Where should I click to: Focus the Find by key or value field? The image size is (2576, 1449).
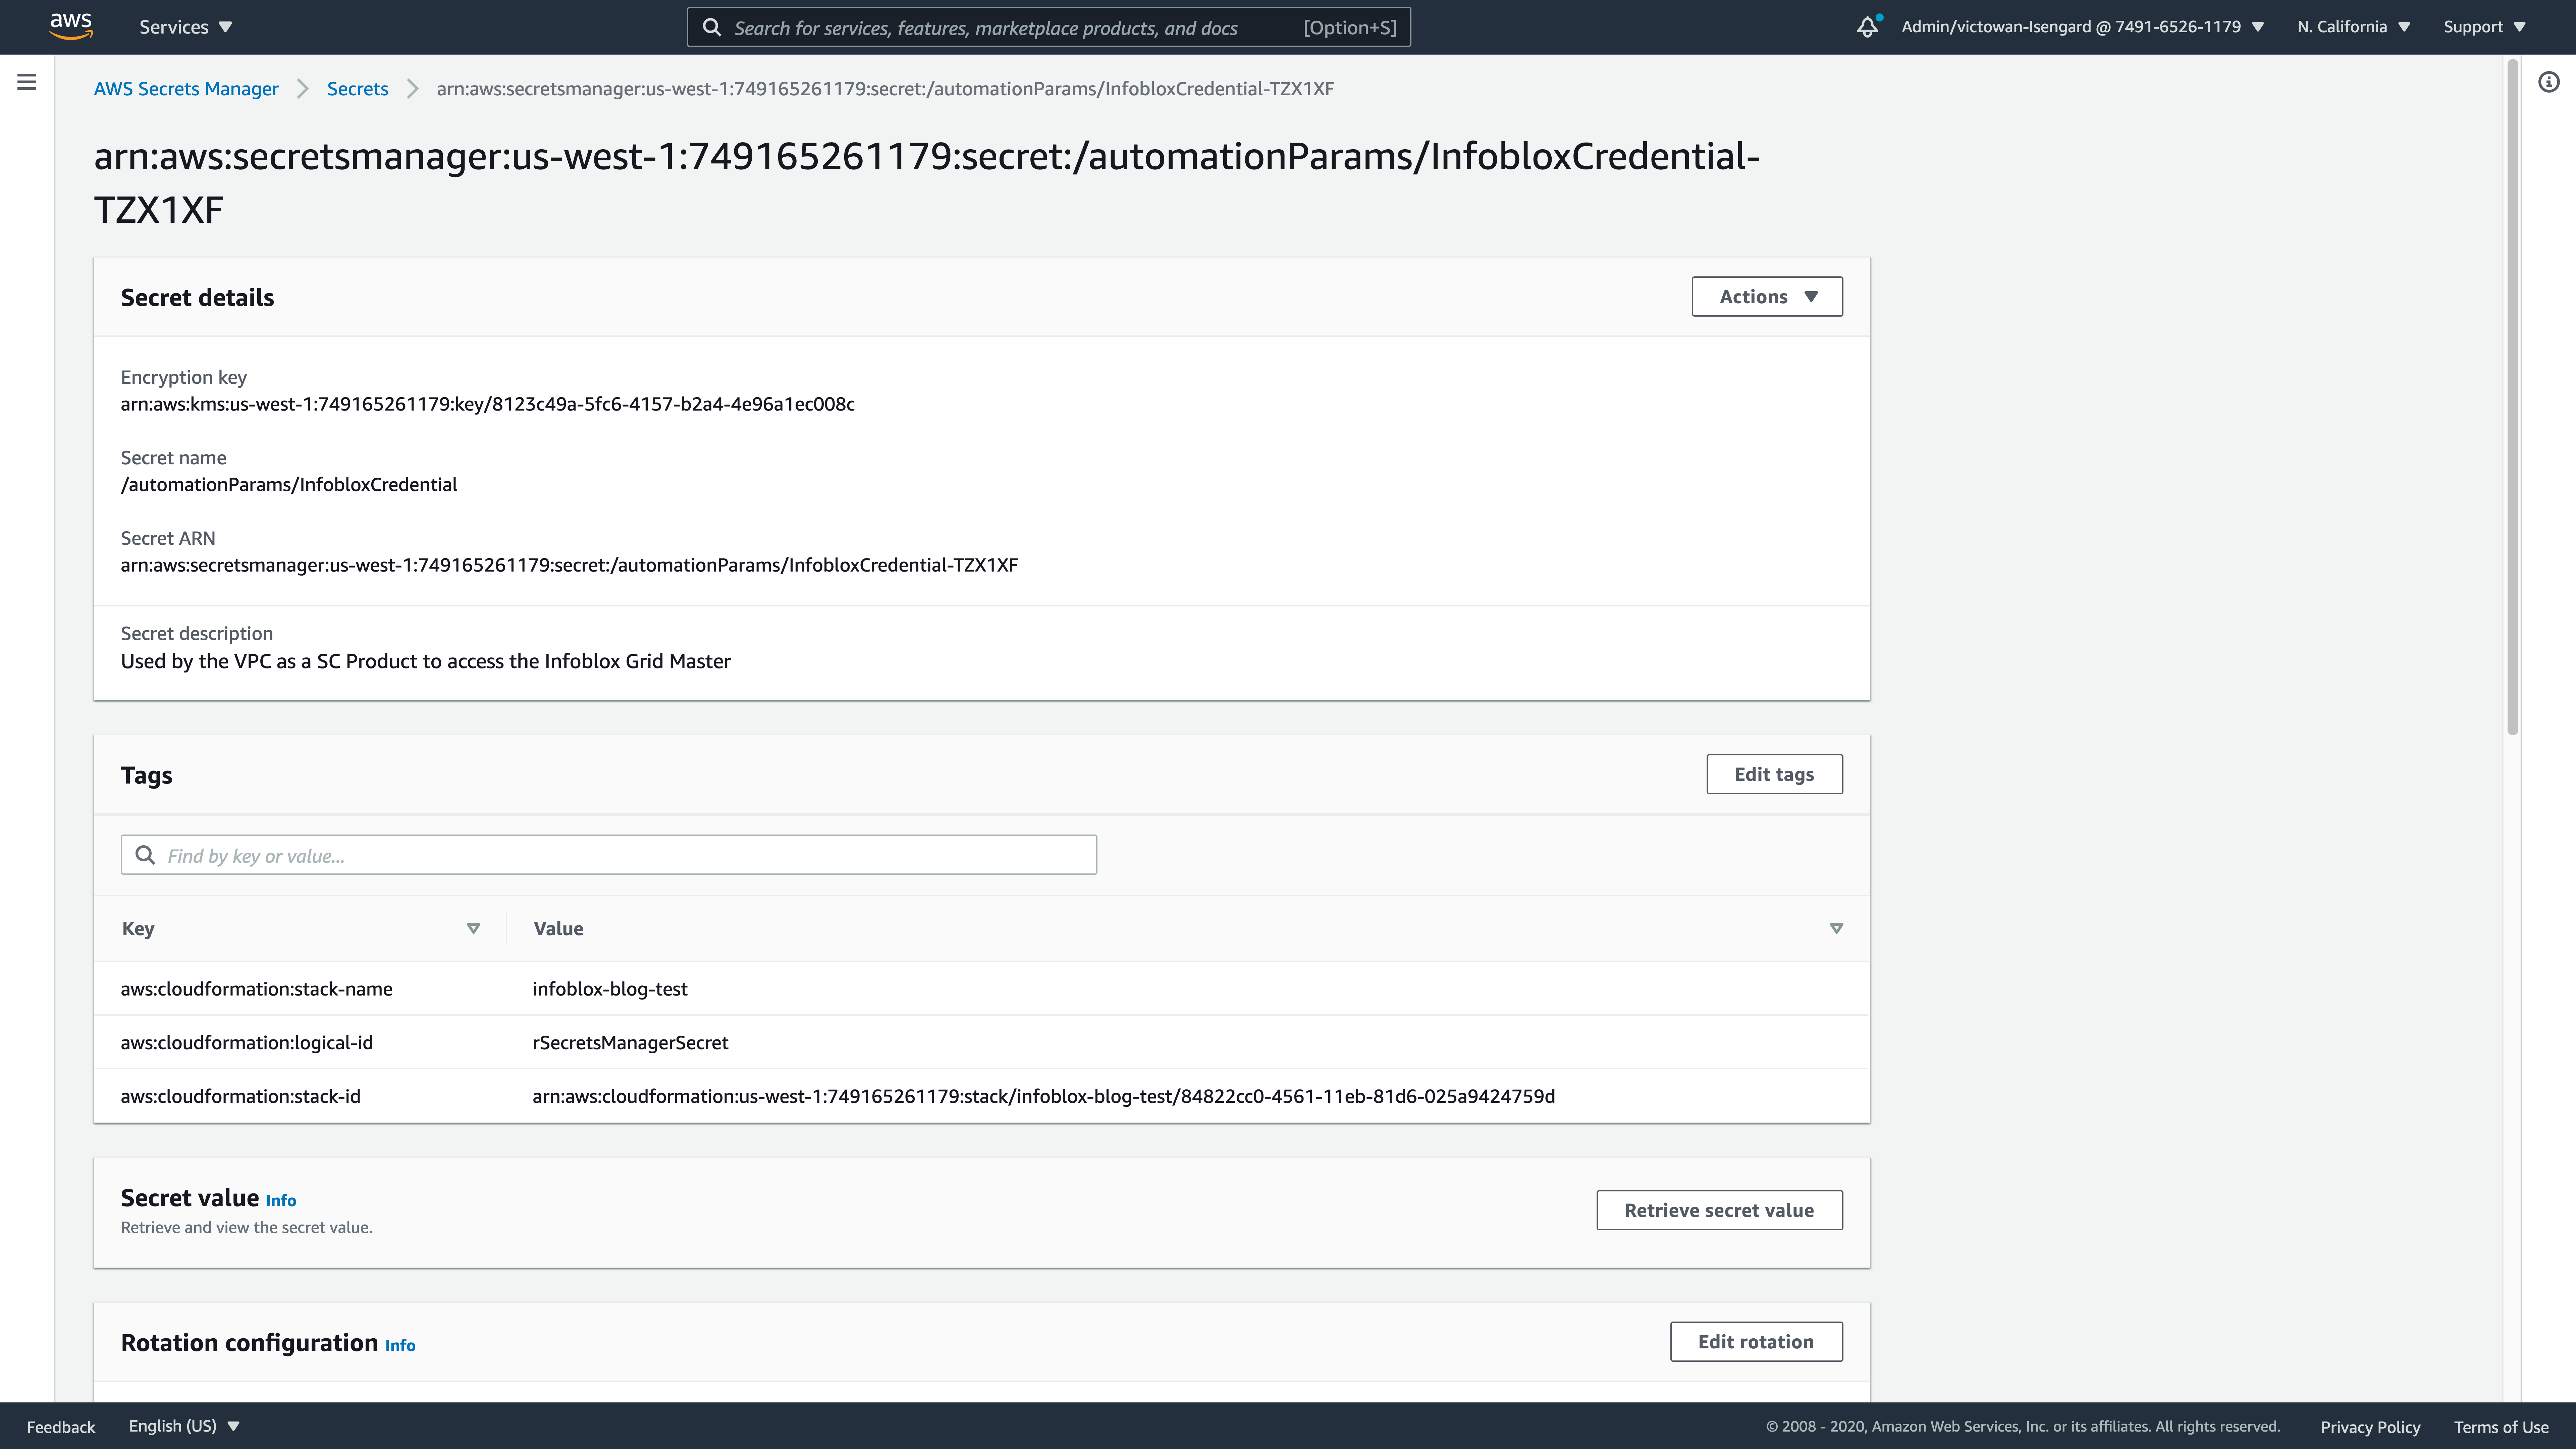609,855
